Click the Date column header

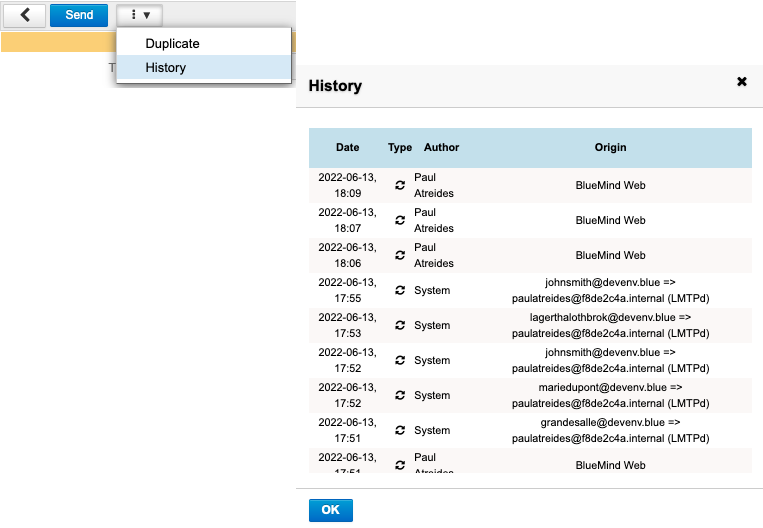(x=347, y=147)
